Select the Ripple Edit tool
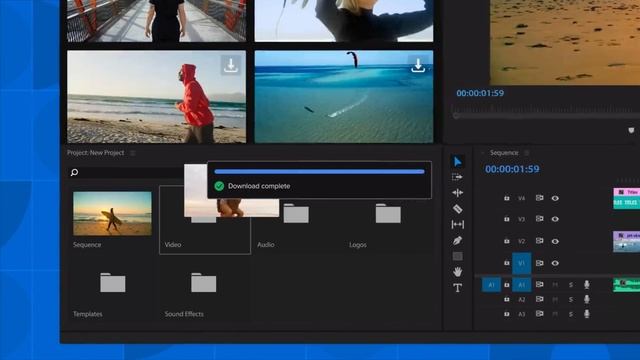This screenshot has width=640, height=360. [458, 193]
